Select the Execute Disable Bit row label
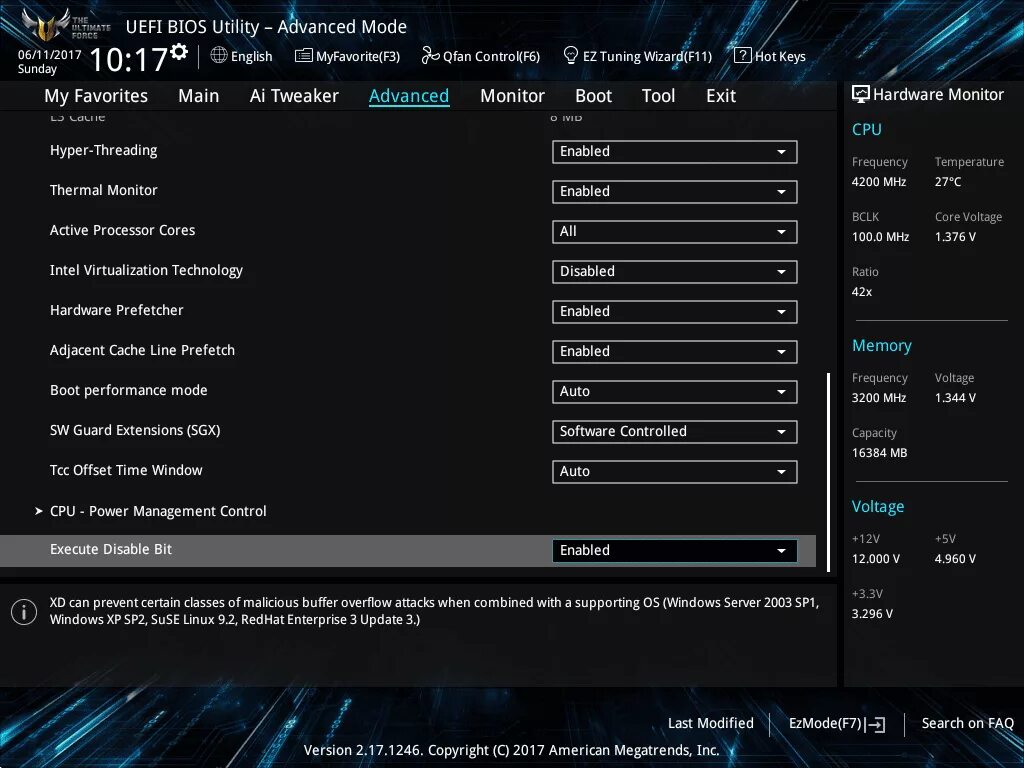 111,549
